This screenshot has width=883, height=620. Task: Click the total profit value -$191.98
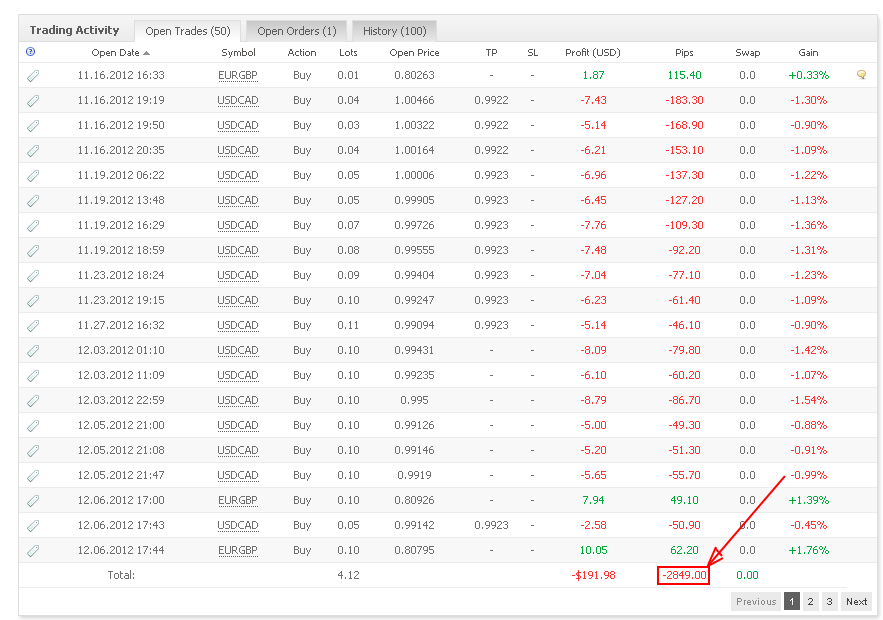point(593,575)
